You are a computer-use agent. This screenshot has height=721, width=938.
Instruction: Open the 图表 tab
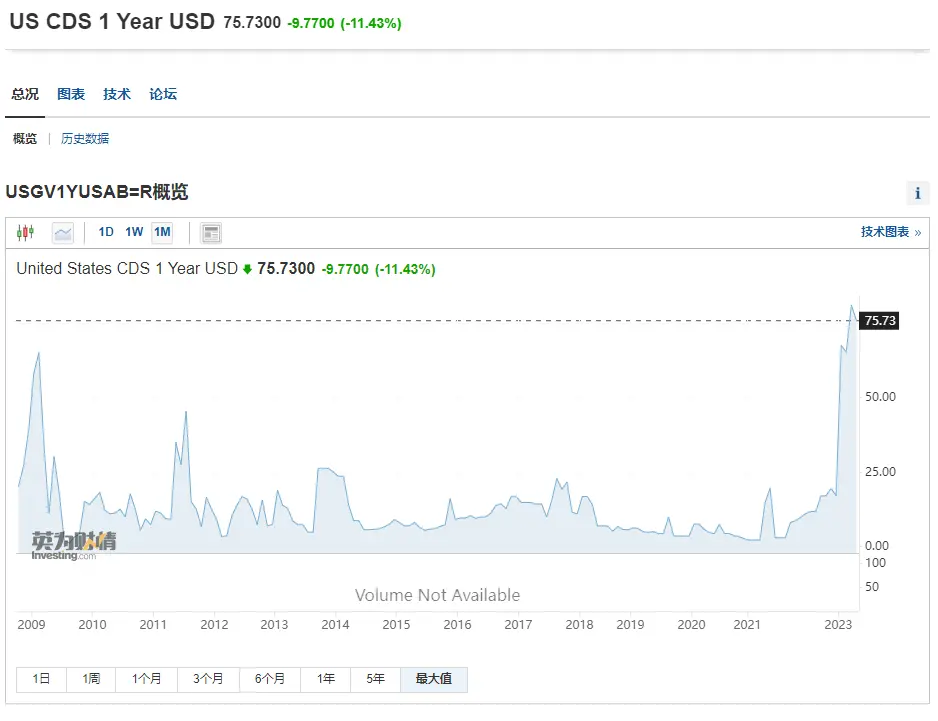point(71,94)
